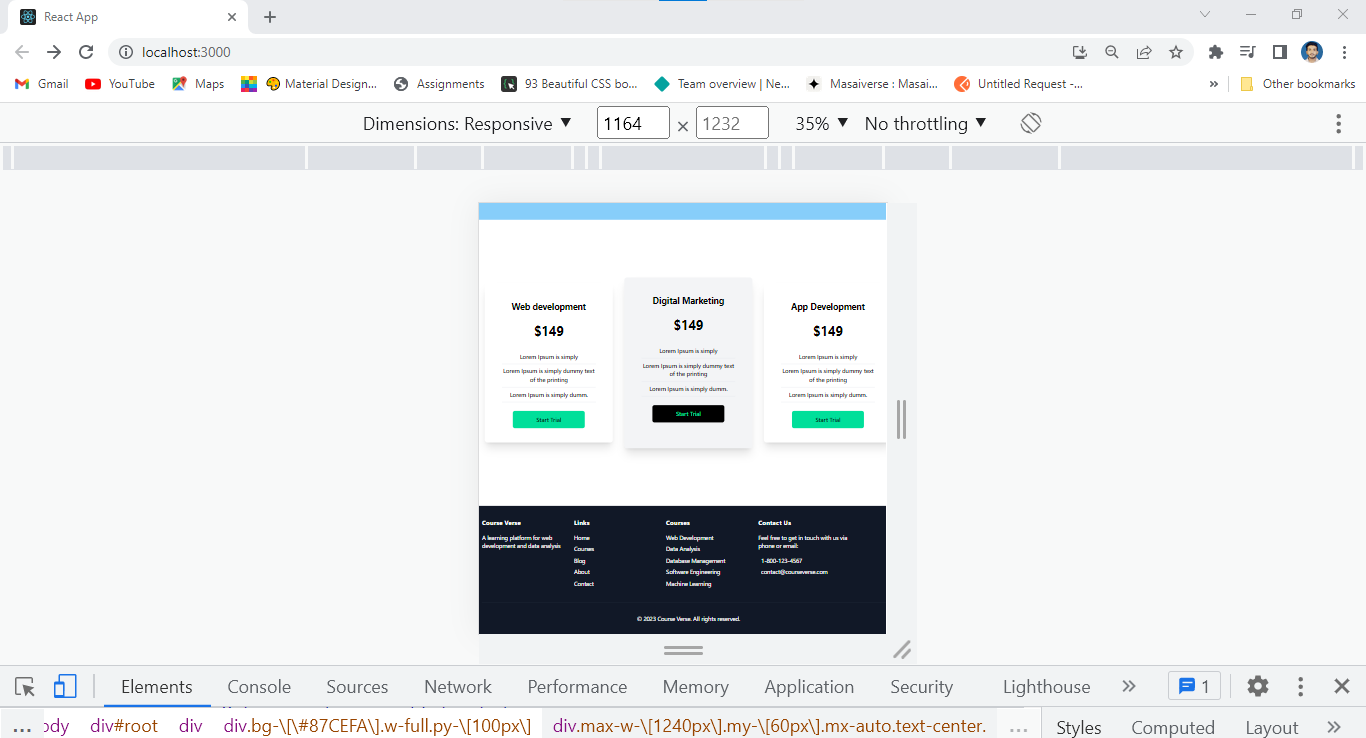
Task: Click Start Trial on Digital Marketing card
Action: point(688,413)
